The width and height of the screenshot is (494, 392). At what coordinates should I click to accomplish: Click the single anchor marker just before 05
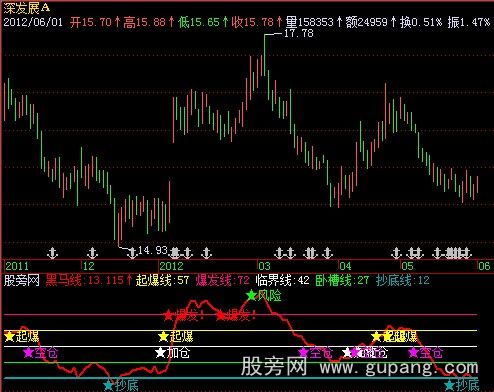point(396,253)
